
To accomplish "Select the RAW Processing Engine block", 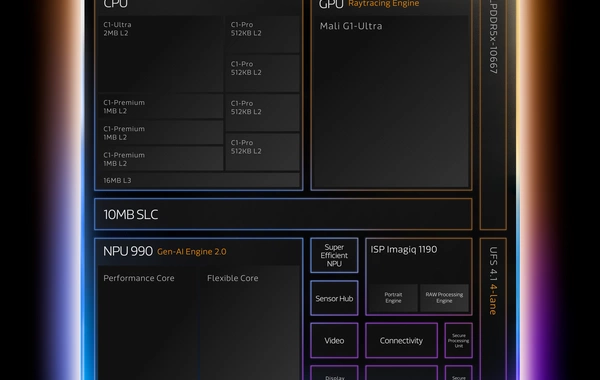I will point(444,298).
